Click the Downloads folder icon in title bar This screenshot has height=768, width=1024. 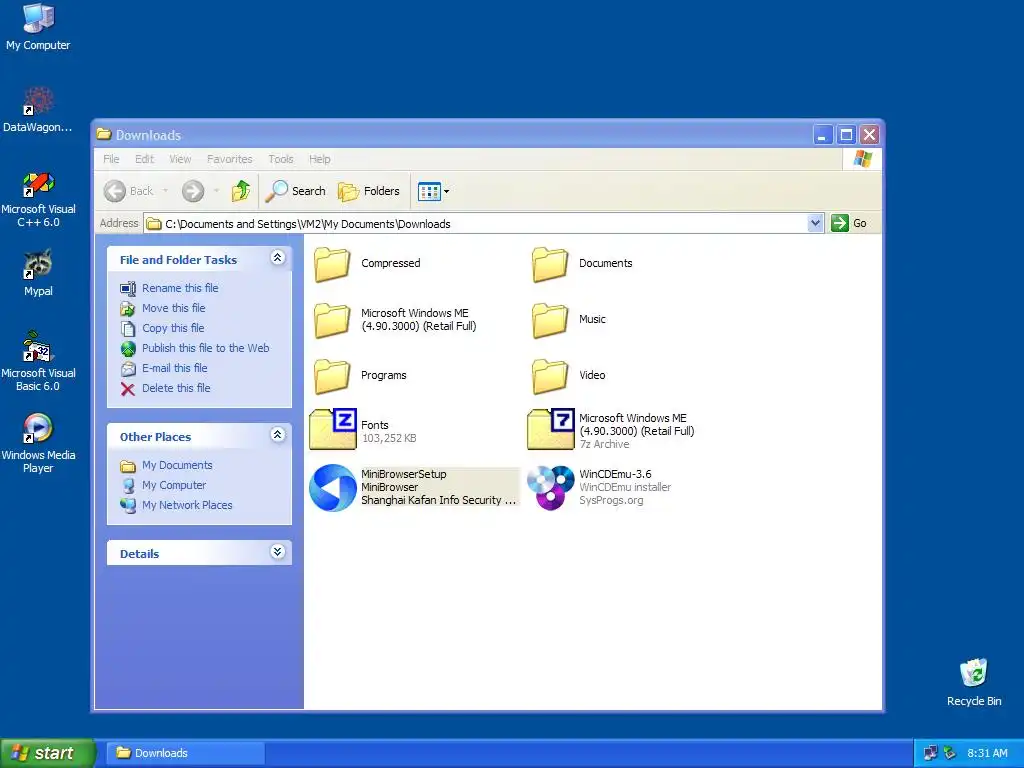[x=104, y=135]
